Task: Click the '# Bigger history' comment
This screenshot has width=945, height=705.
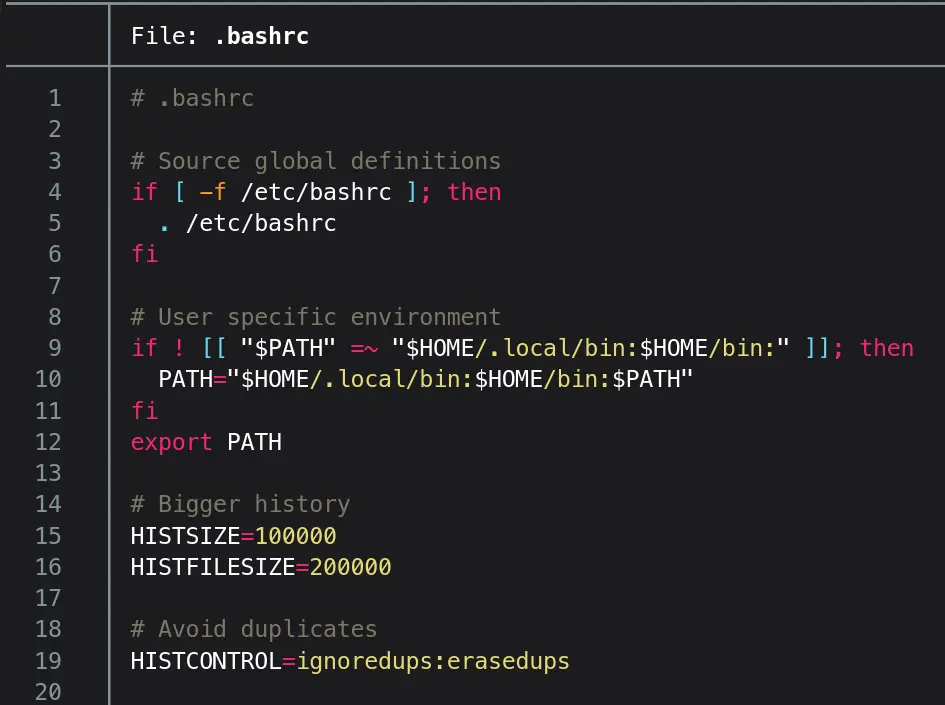Action: point(240,504)
